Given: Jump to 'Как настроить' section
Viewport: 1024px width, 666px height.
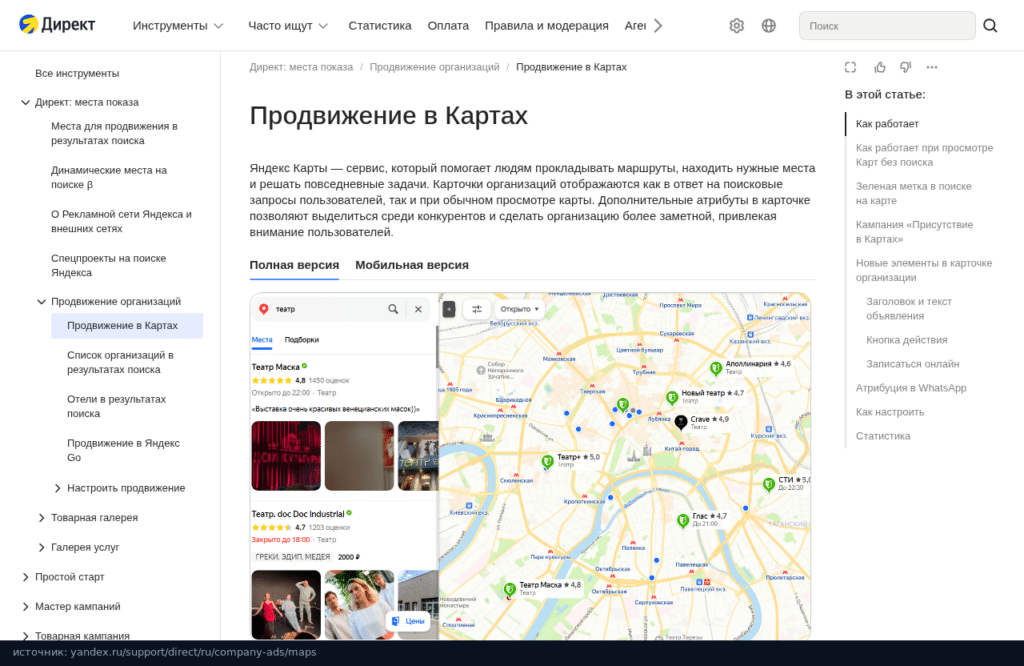Looking at the screenshot, I should pyautogui.click(x=889, y=413).
